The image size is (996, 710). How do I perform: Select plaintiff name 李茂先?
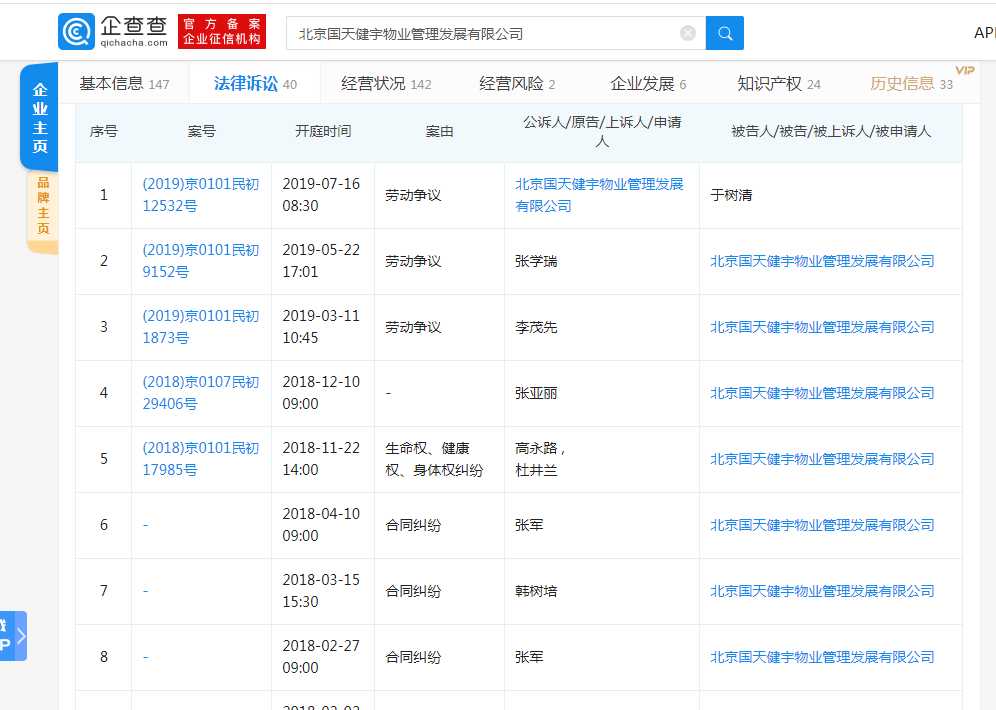click(x=536, y=327)
